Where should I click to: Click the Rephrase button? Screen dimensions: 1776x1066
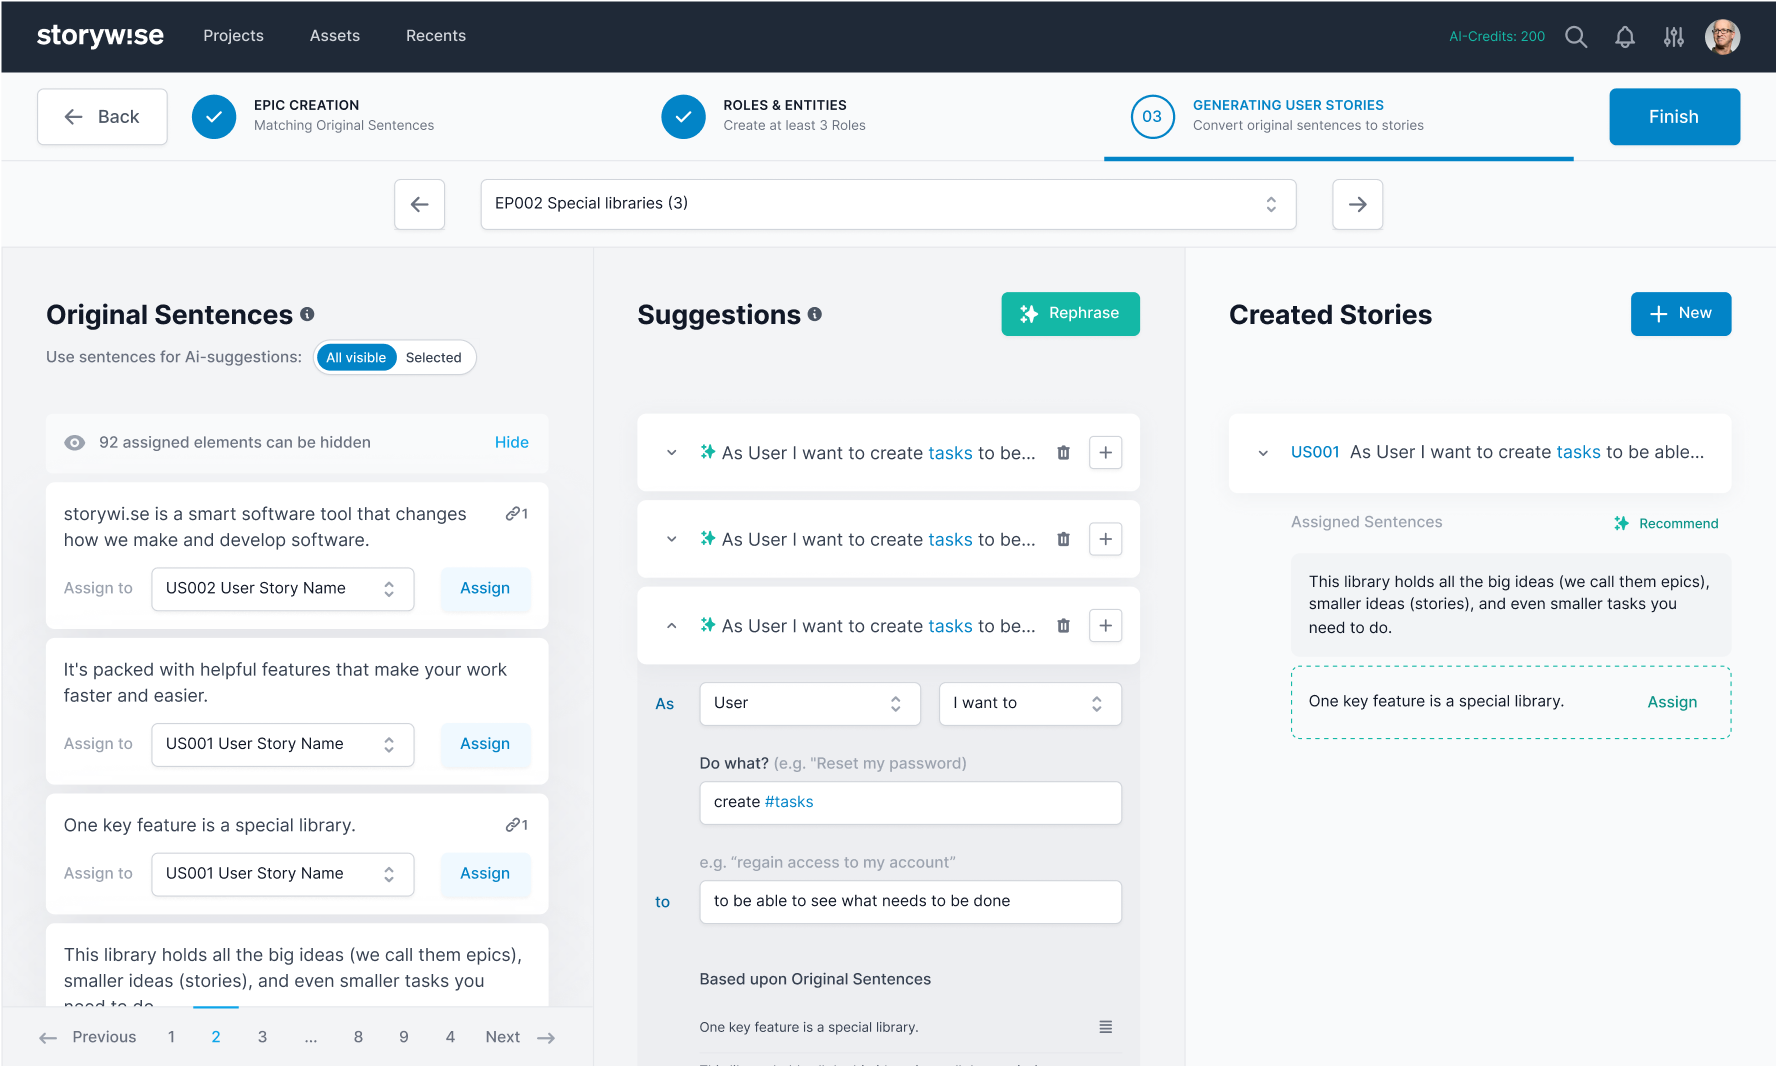pyautogui.click(x=1070, y=314)
